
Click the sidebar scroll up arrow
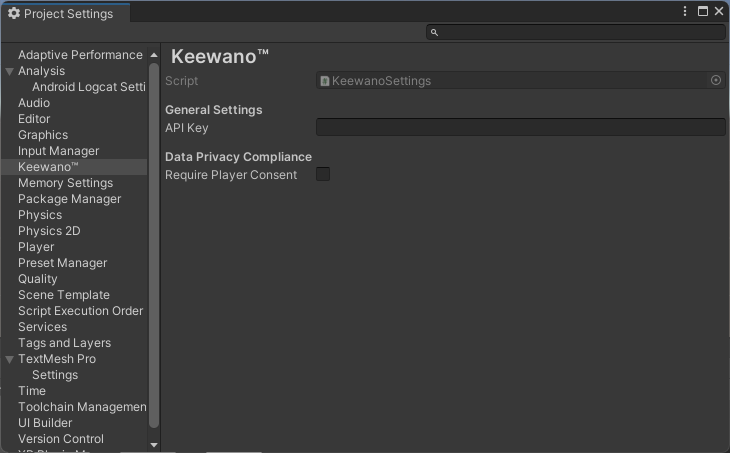click(x=154, y=55)
